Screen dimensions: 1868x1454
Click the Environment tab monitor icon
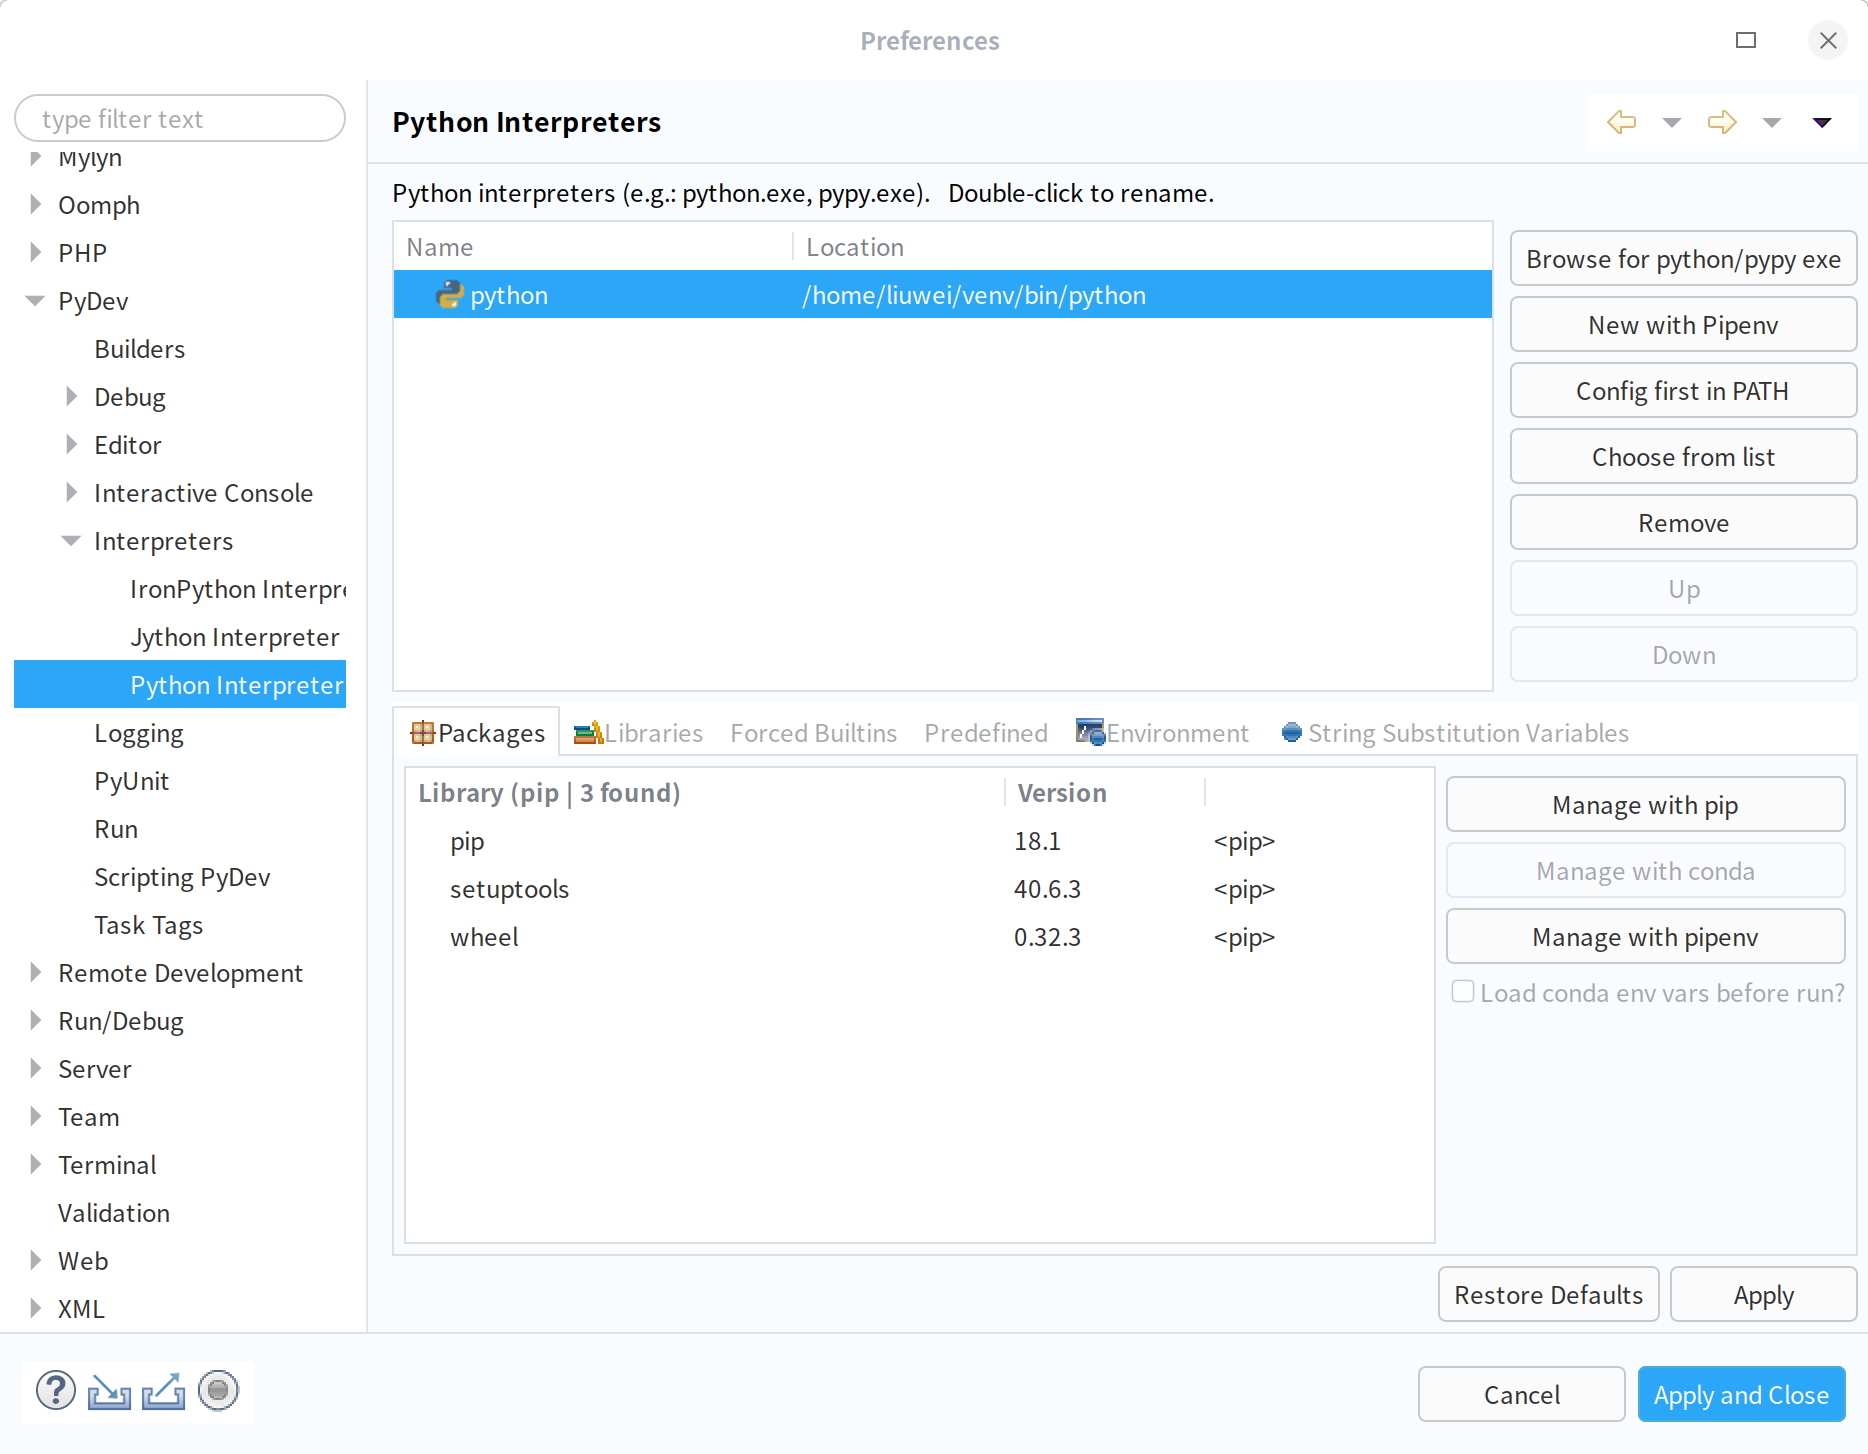pos(1090,732)
